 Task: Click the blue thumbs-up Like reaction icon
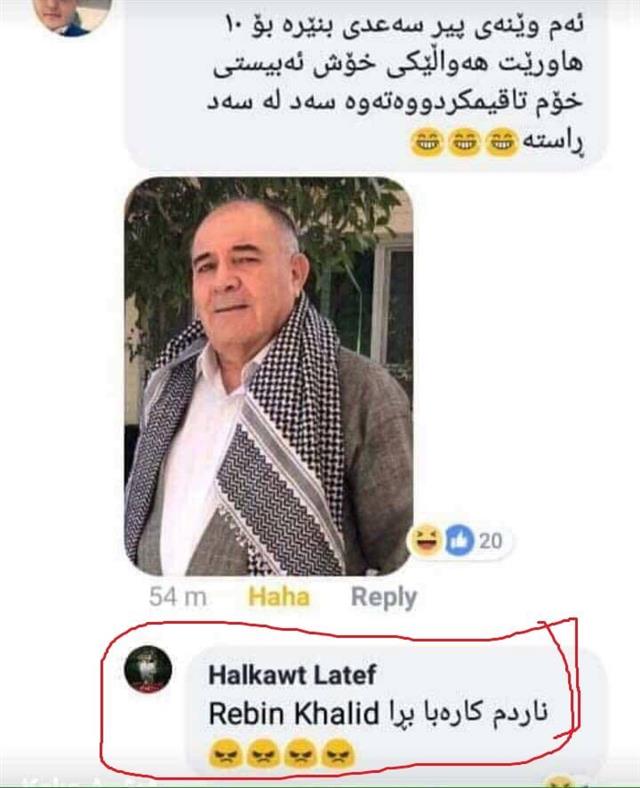(459, 541)
